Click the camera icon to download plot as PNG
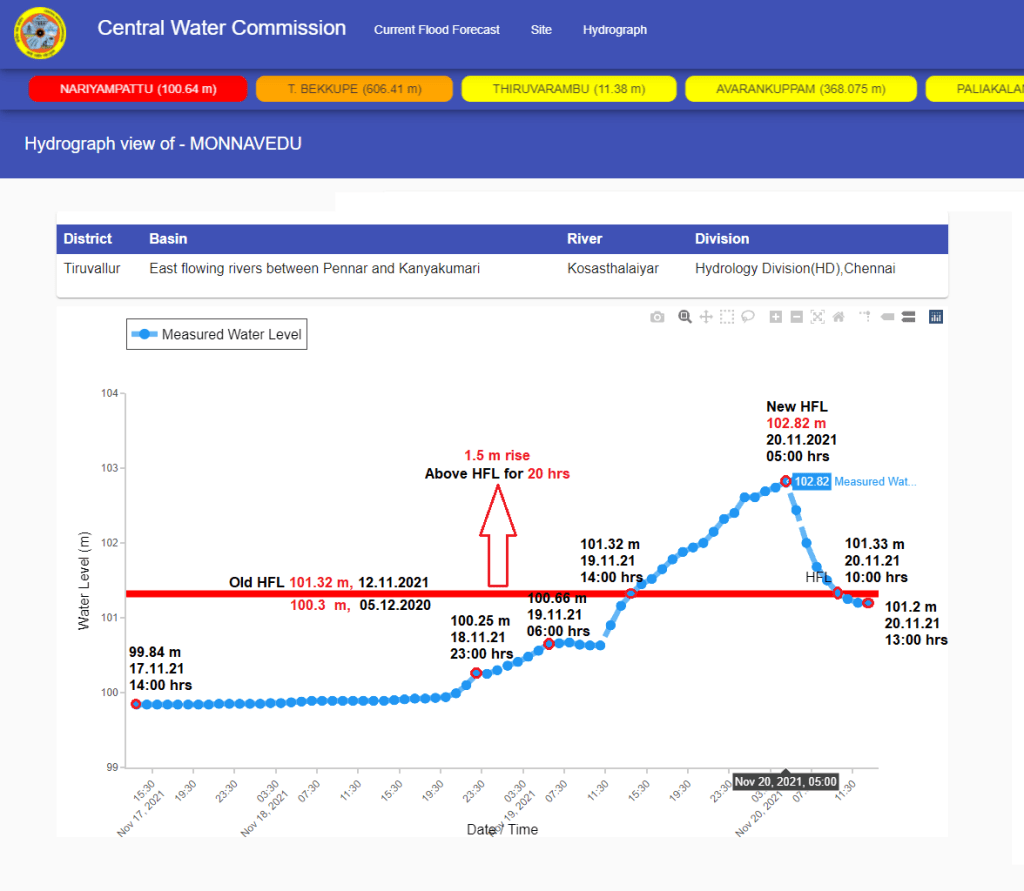This screenshot has width=1024, height=891. 657,317
